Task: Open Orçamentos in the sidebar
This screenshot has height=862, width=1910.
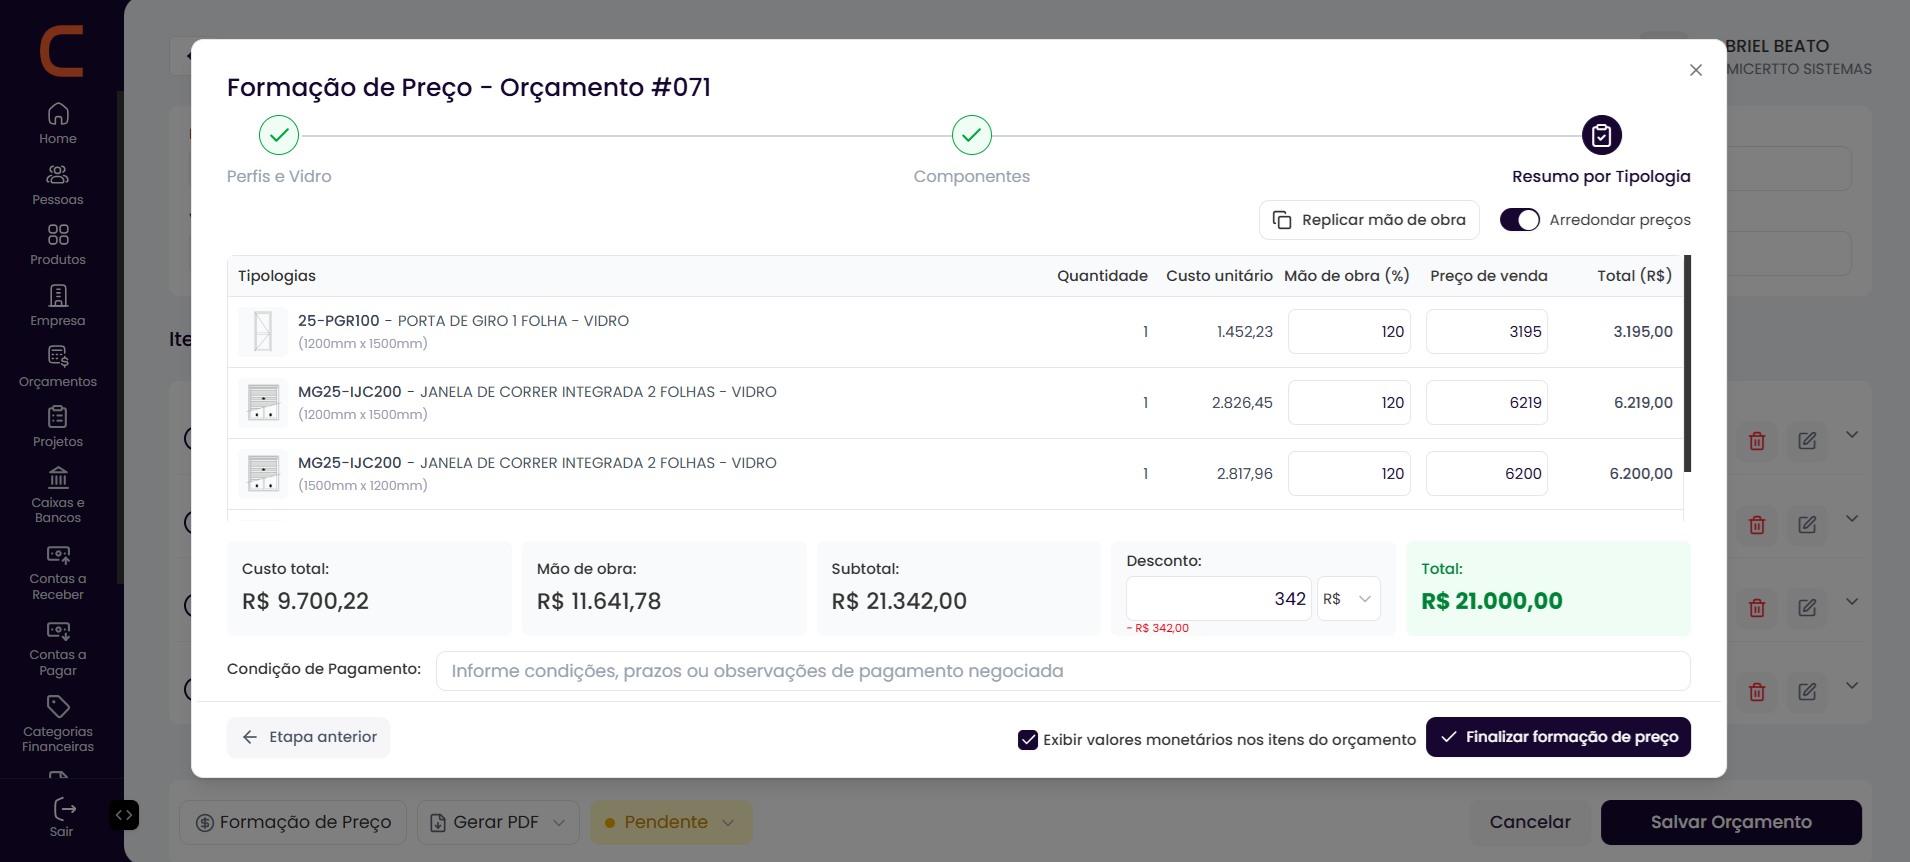Action: (x=58, y=367)
